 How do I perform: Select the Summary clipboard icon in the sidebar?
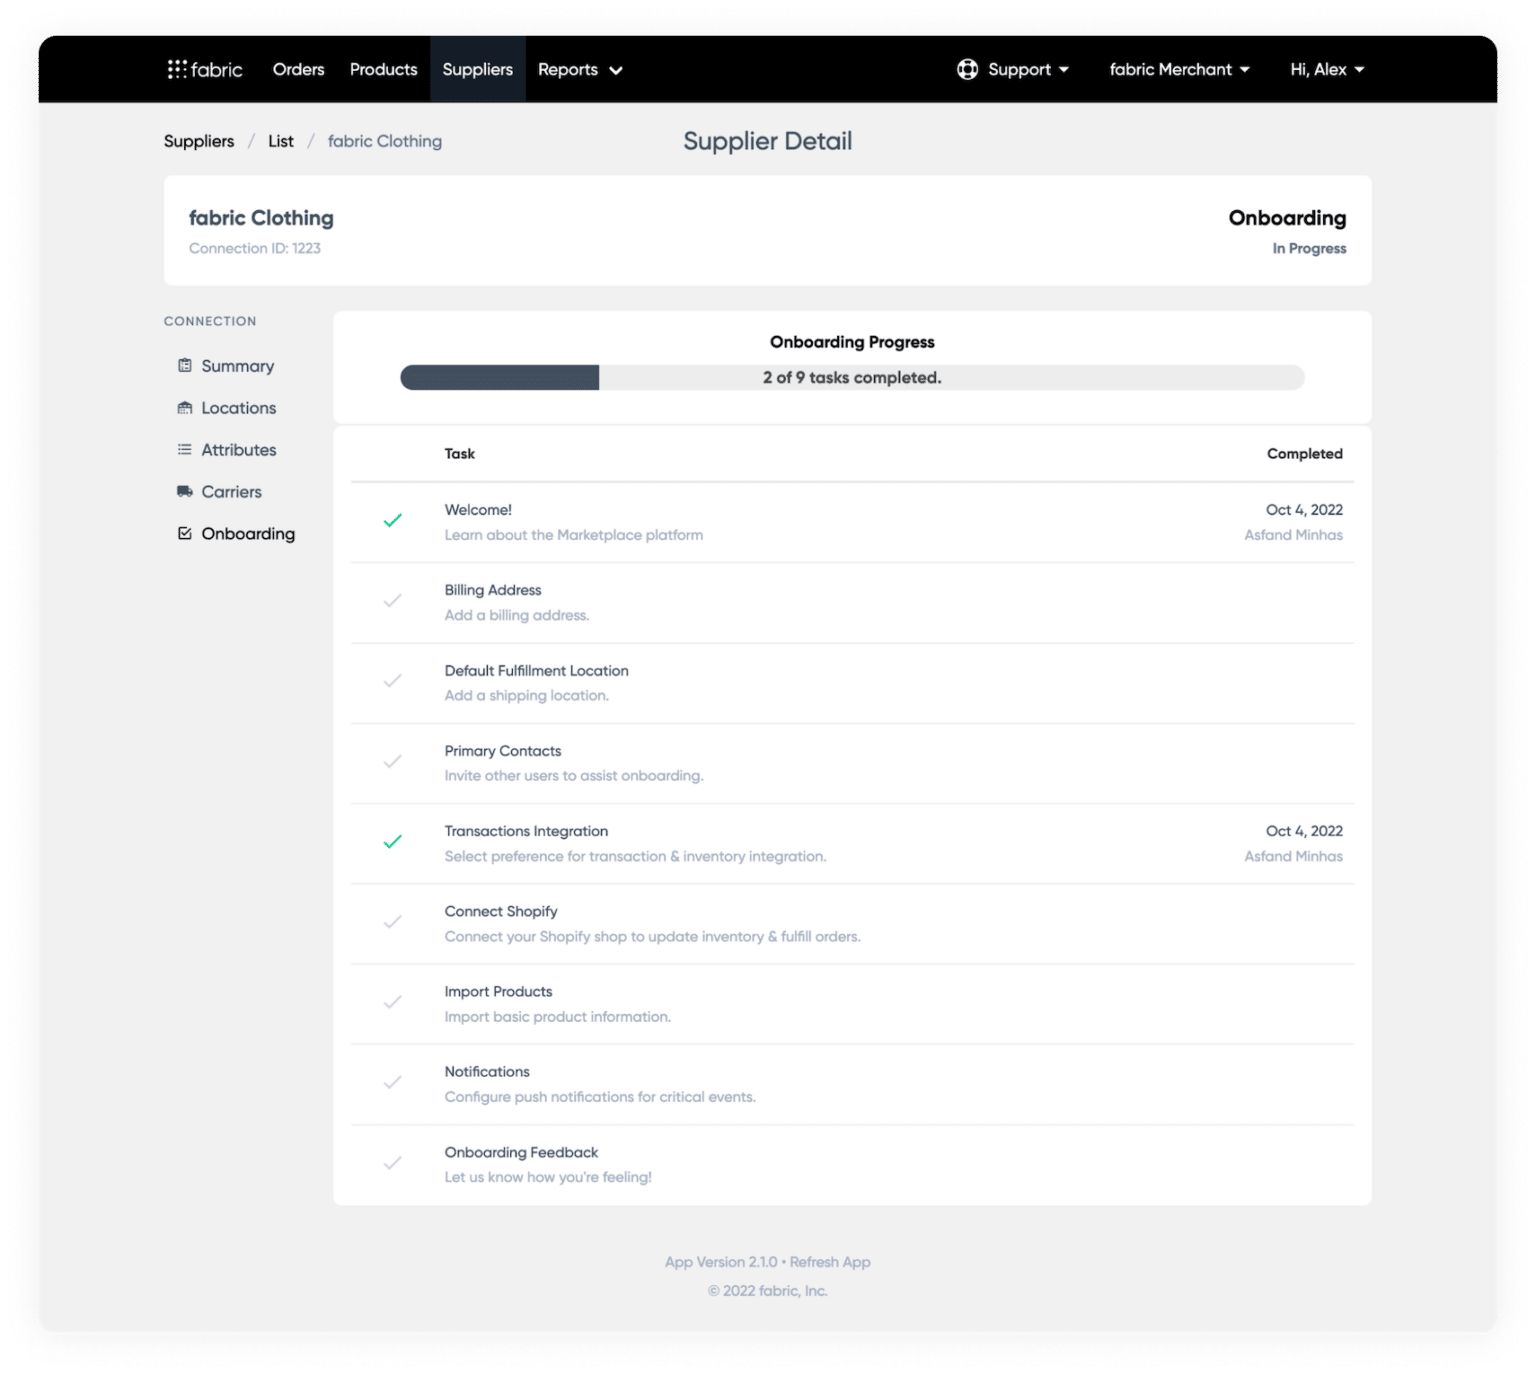pos(184,366)
